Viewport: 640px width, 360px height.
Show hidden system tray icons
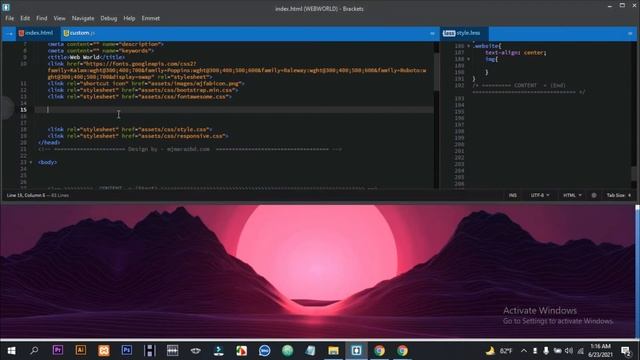pyautogui.click(x=524, y=351)
